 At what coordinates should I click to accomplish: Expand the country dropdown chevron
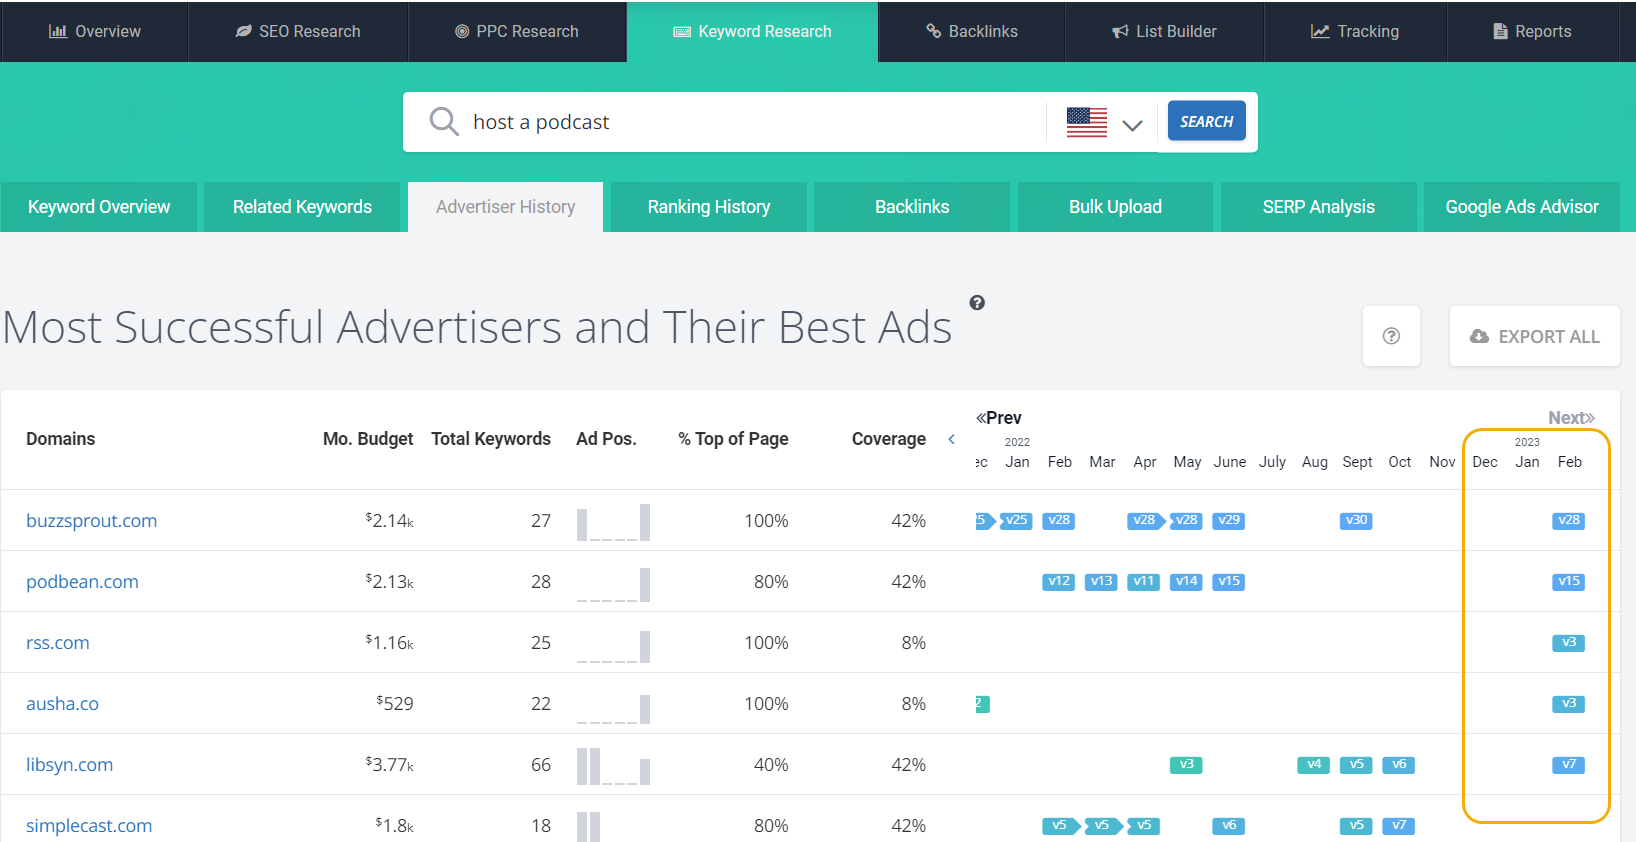tap(1132, 125)
